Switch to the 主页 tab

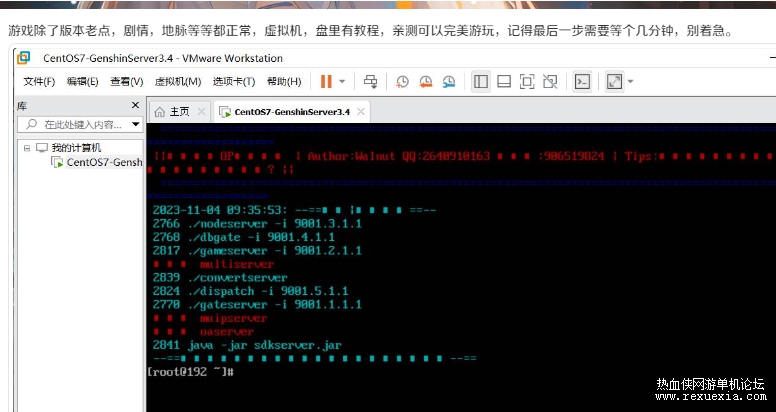pos(179,111)
